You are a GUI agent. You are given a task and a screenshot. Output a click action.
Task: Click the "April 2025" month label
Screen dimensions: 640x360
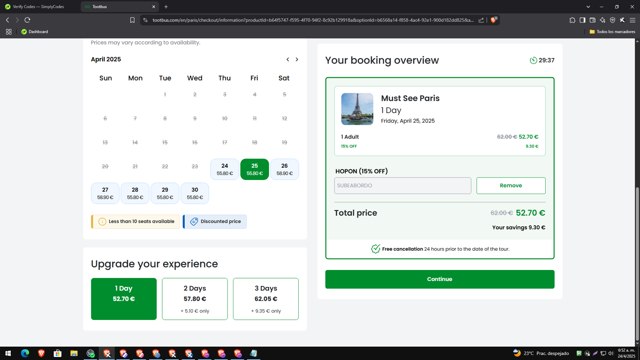coord(106,60)
